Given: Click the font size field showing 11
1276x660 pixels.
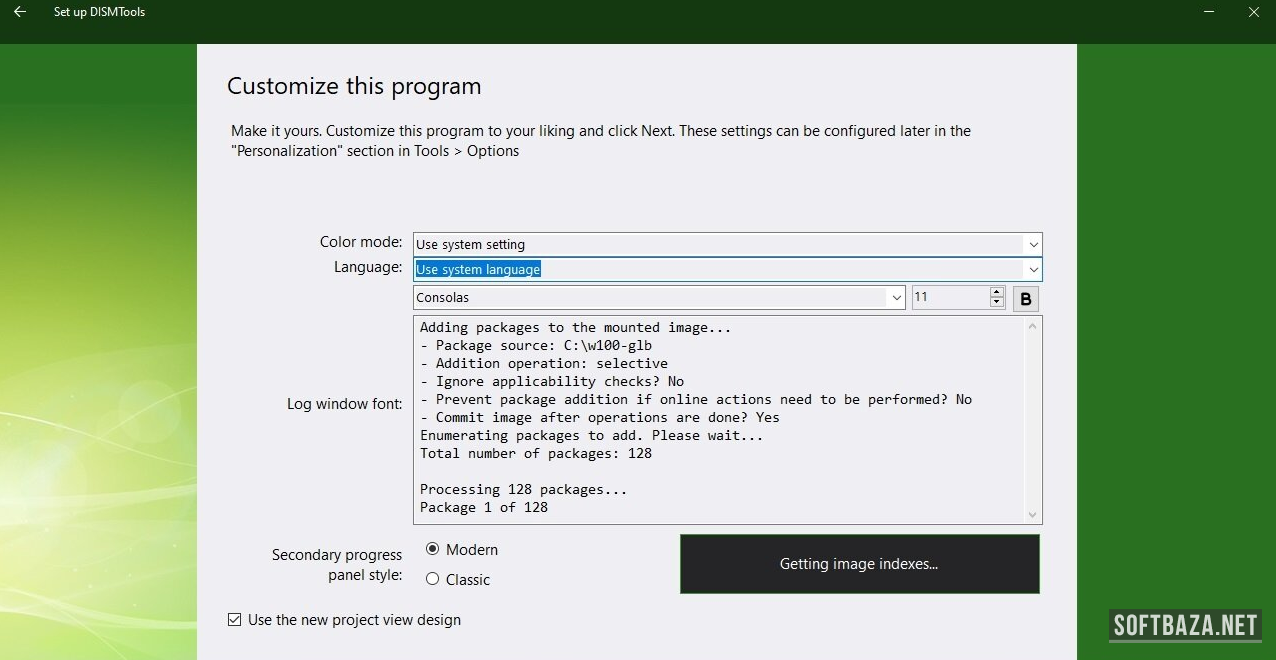Looking at the screenshot, I should (x=948, y=298).
